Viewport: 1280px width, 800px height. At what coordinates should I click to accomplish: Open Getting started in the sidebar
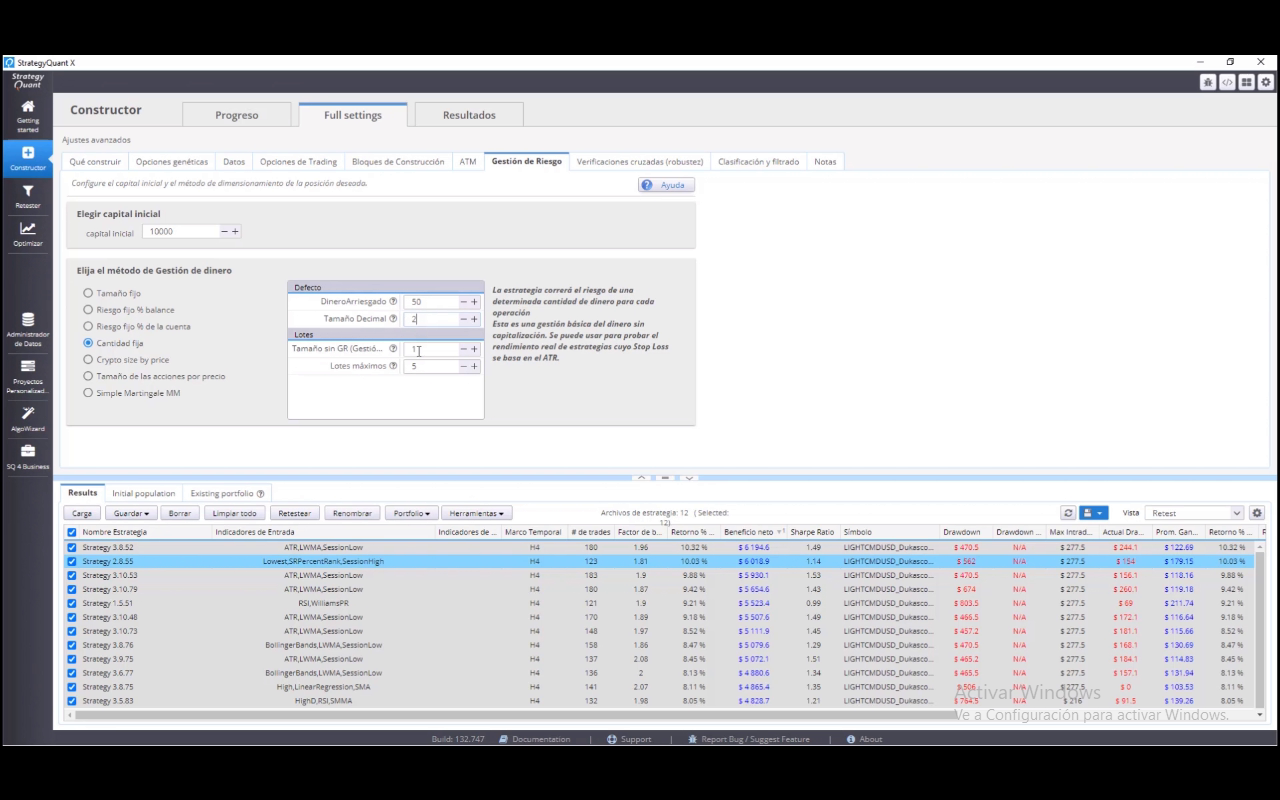click(28, 116)
